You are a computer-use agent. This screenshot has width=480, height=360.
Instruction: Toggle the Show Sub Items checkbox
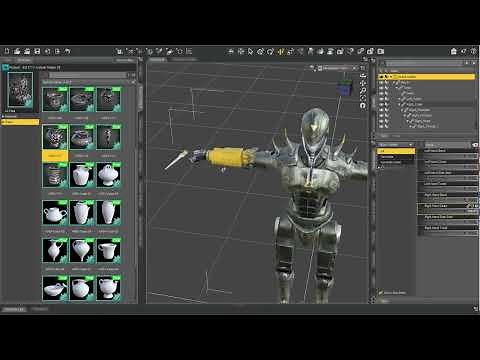coord(381,292)
